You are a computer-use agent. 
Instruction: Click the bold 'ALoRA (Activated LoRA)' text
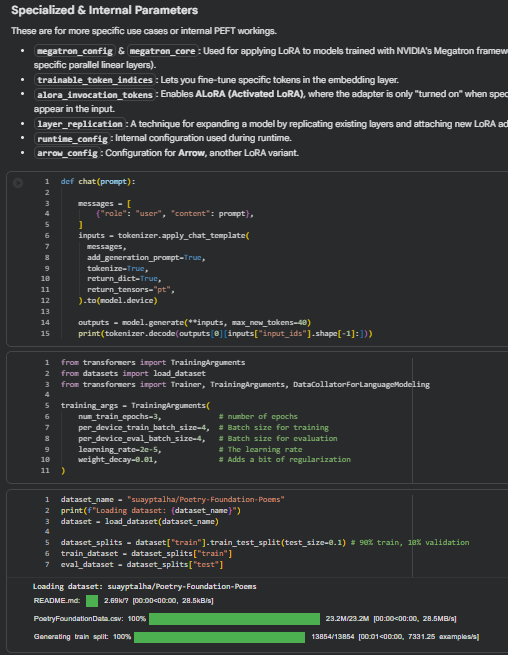[250, 94]
